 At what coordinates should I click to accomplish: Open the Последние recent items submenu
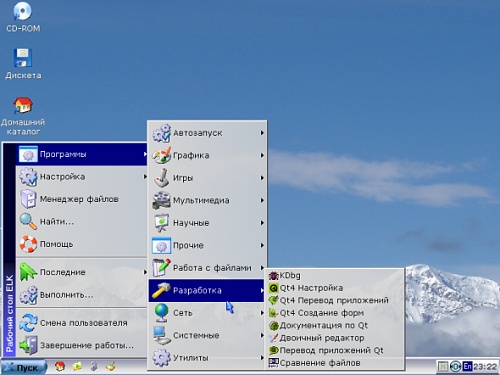tap(82, 272)
